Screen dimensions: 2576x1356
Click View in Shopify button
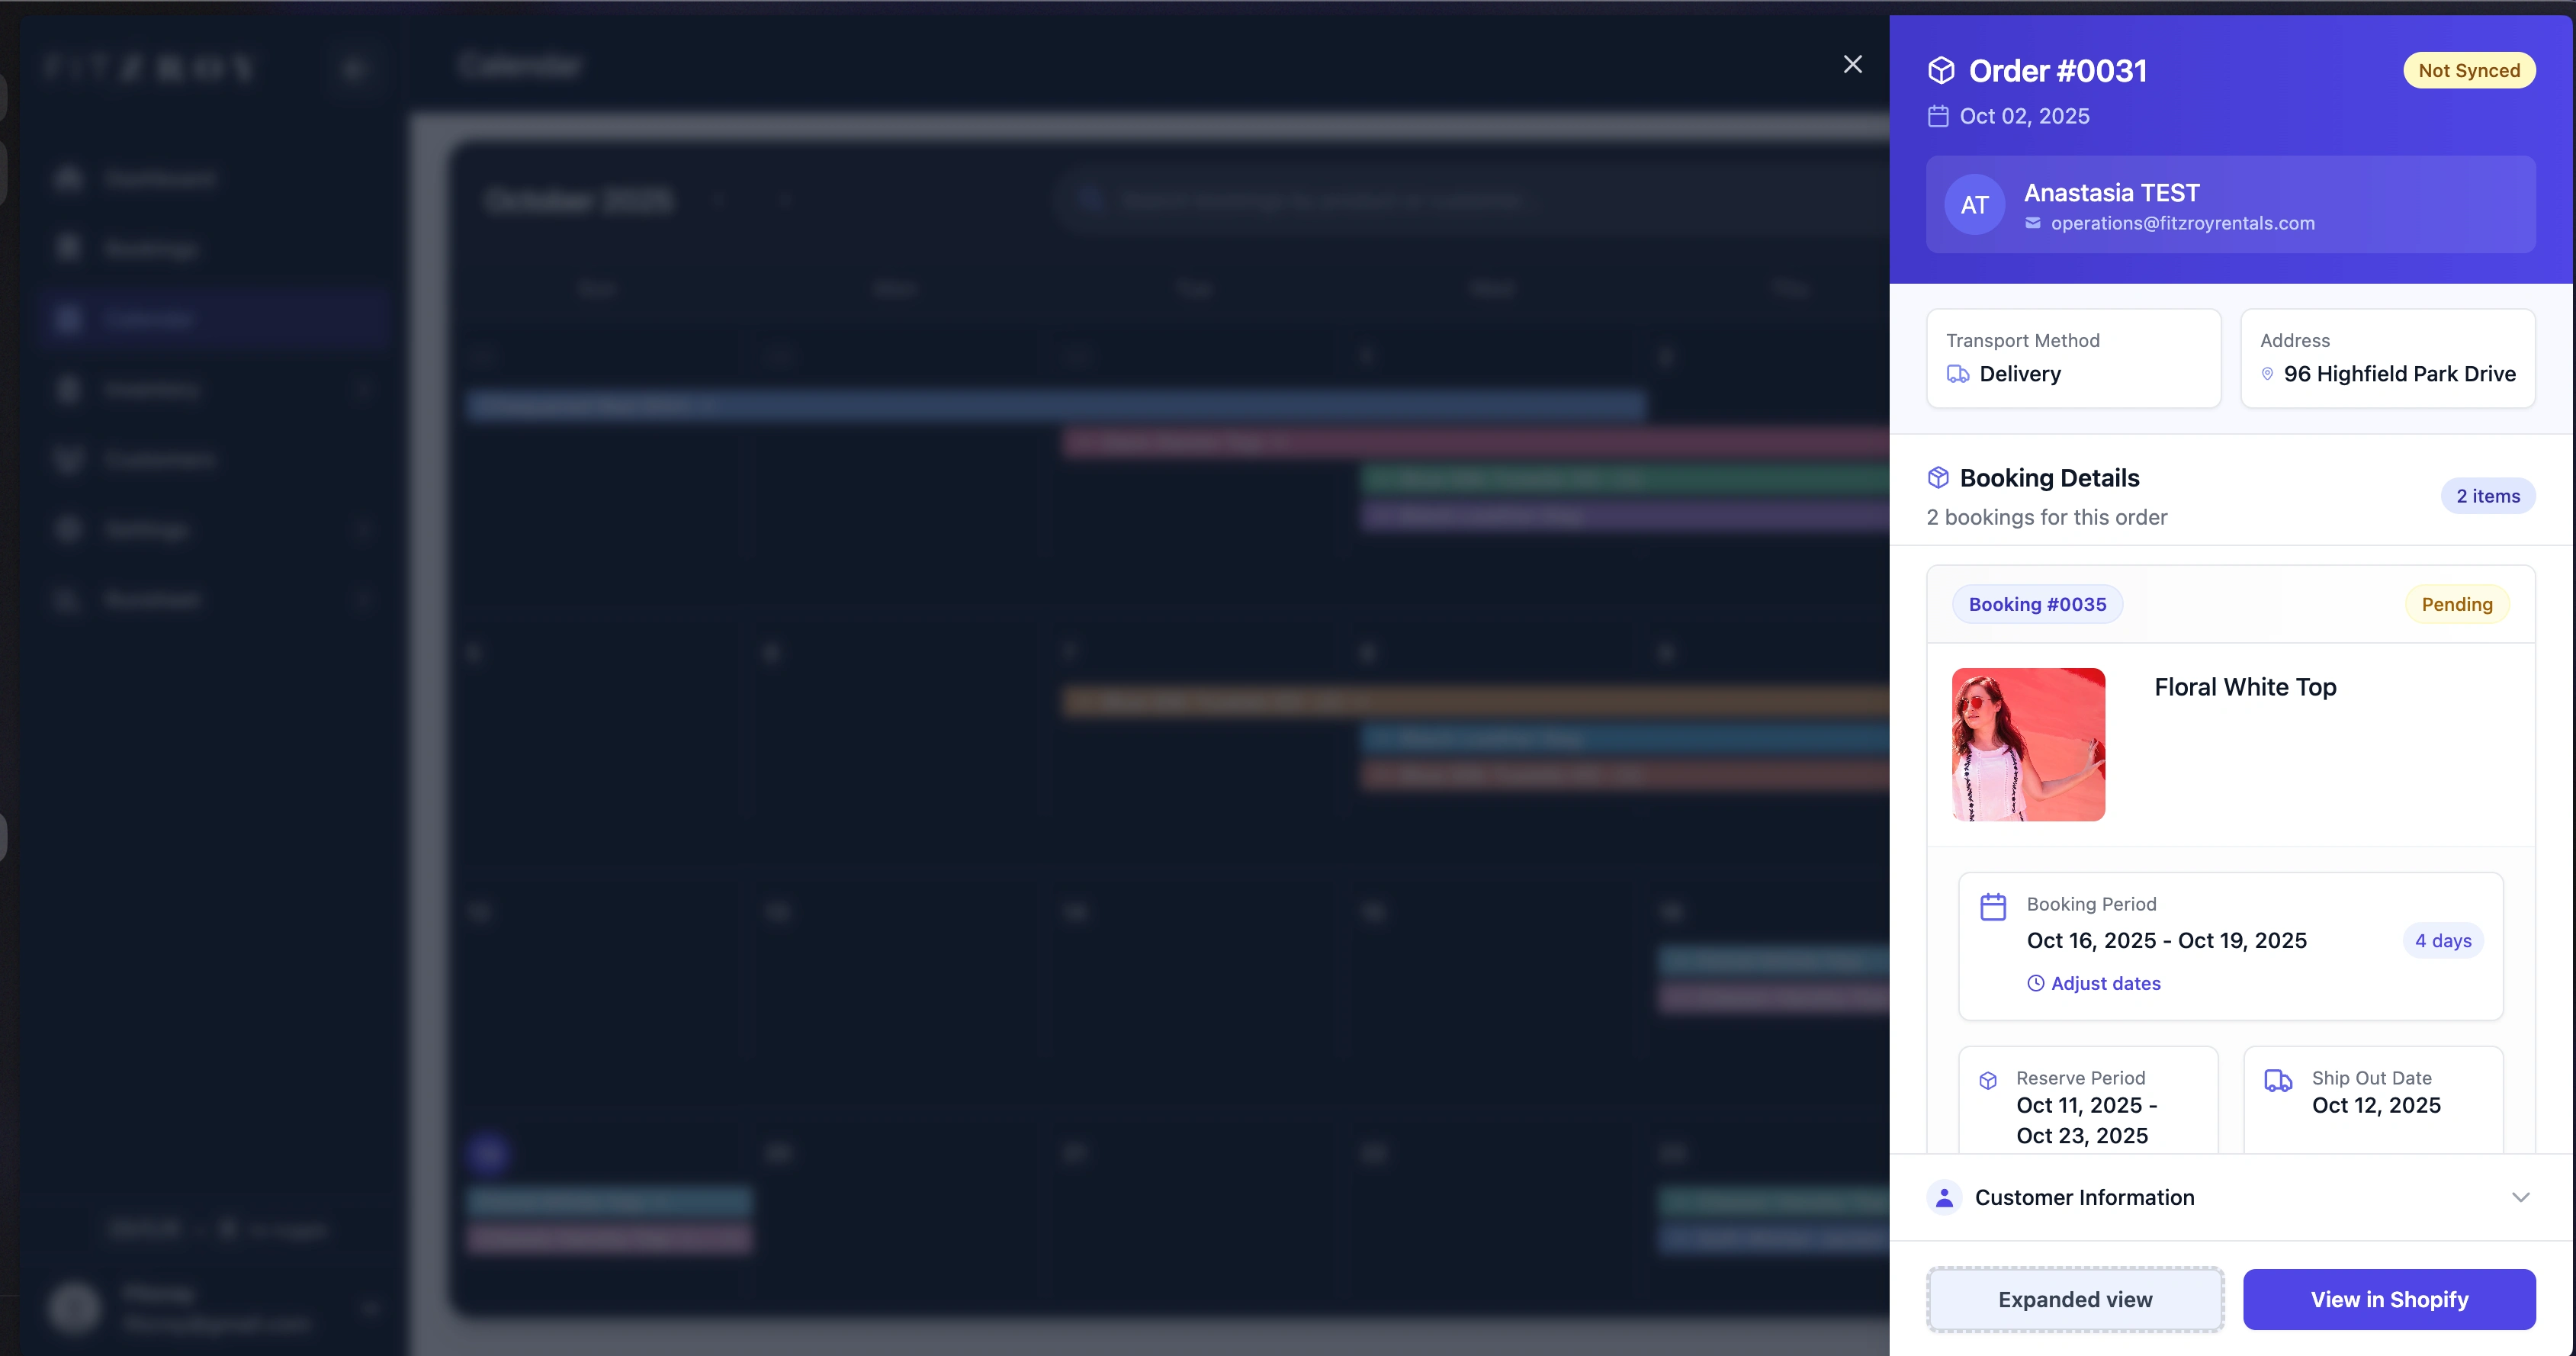[2389, 1299]
